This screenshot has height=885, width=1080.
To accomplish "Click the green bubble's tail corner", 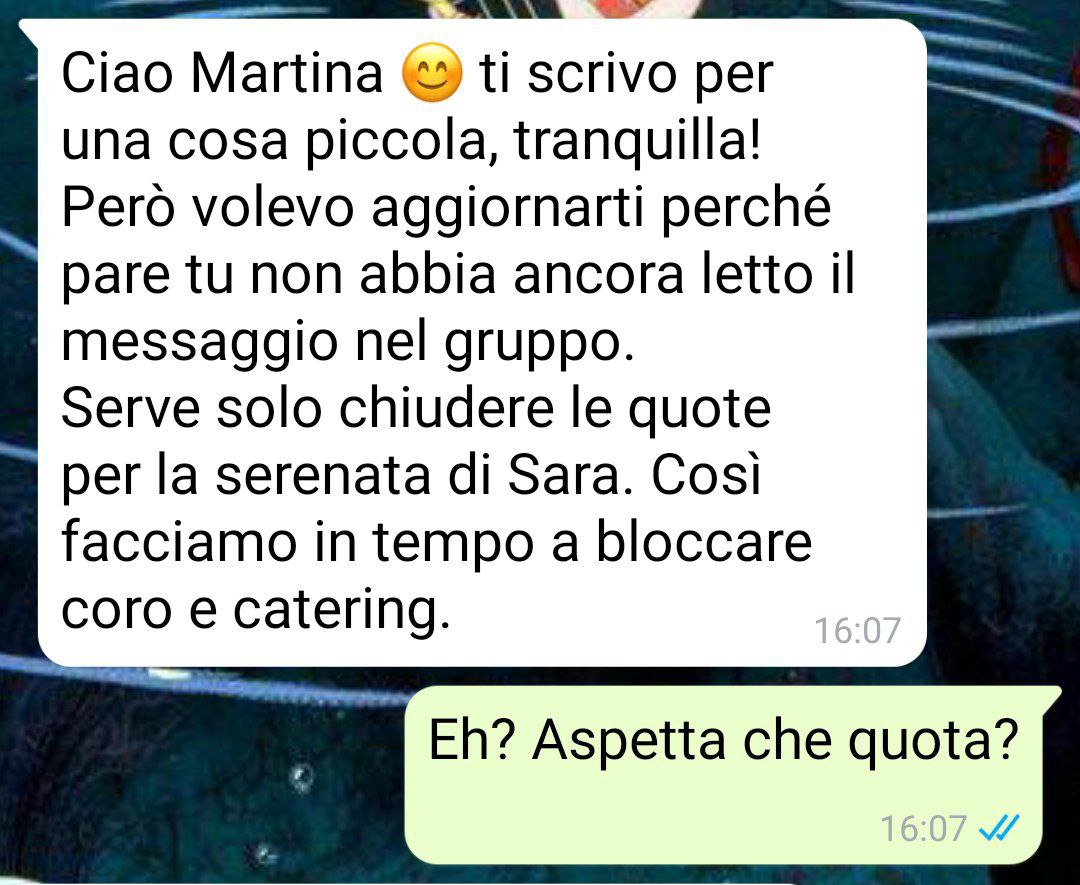I will [x=1052, y=696].
